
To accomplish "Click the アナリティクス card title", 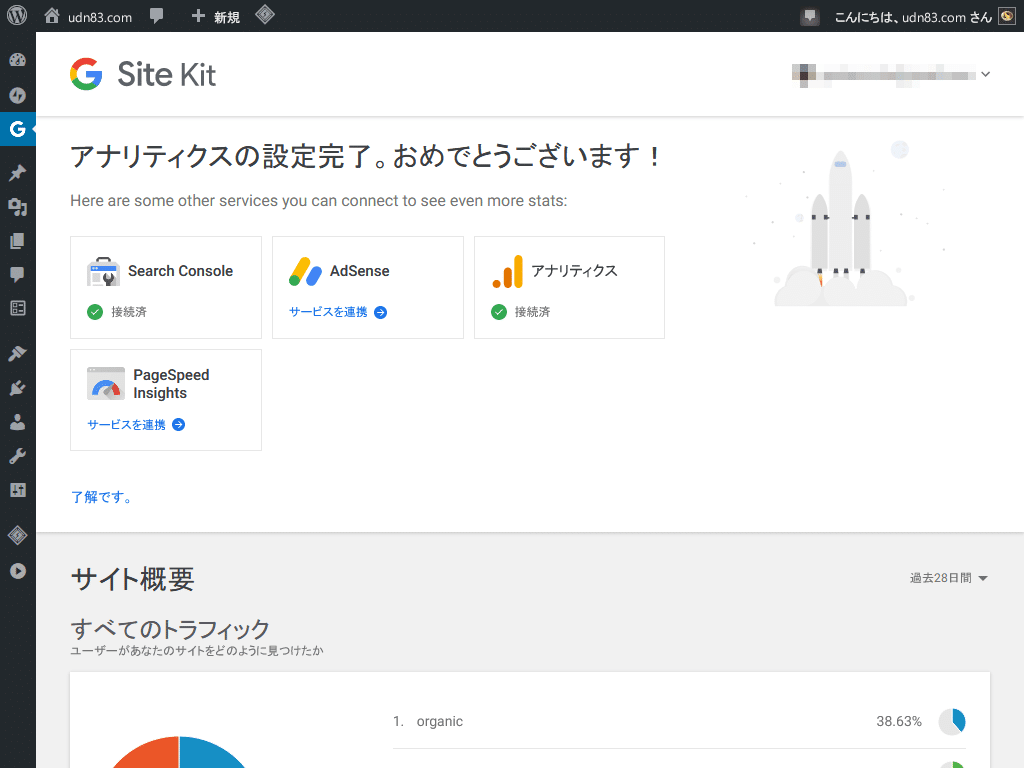I will [573, 271].
